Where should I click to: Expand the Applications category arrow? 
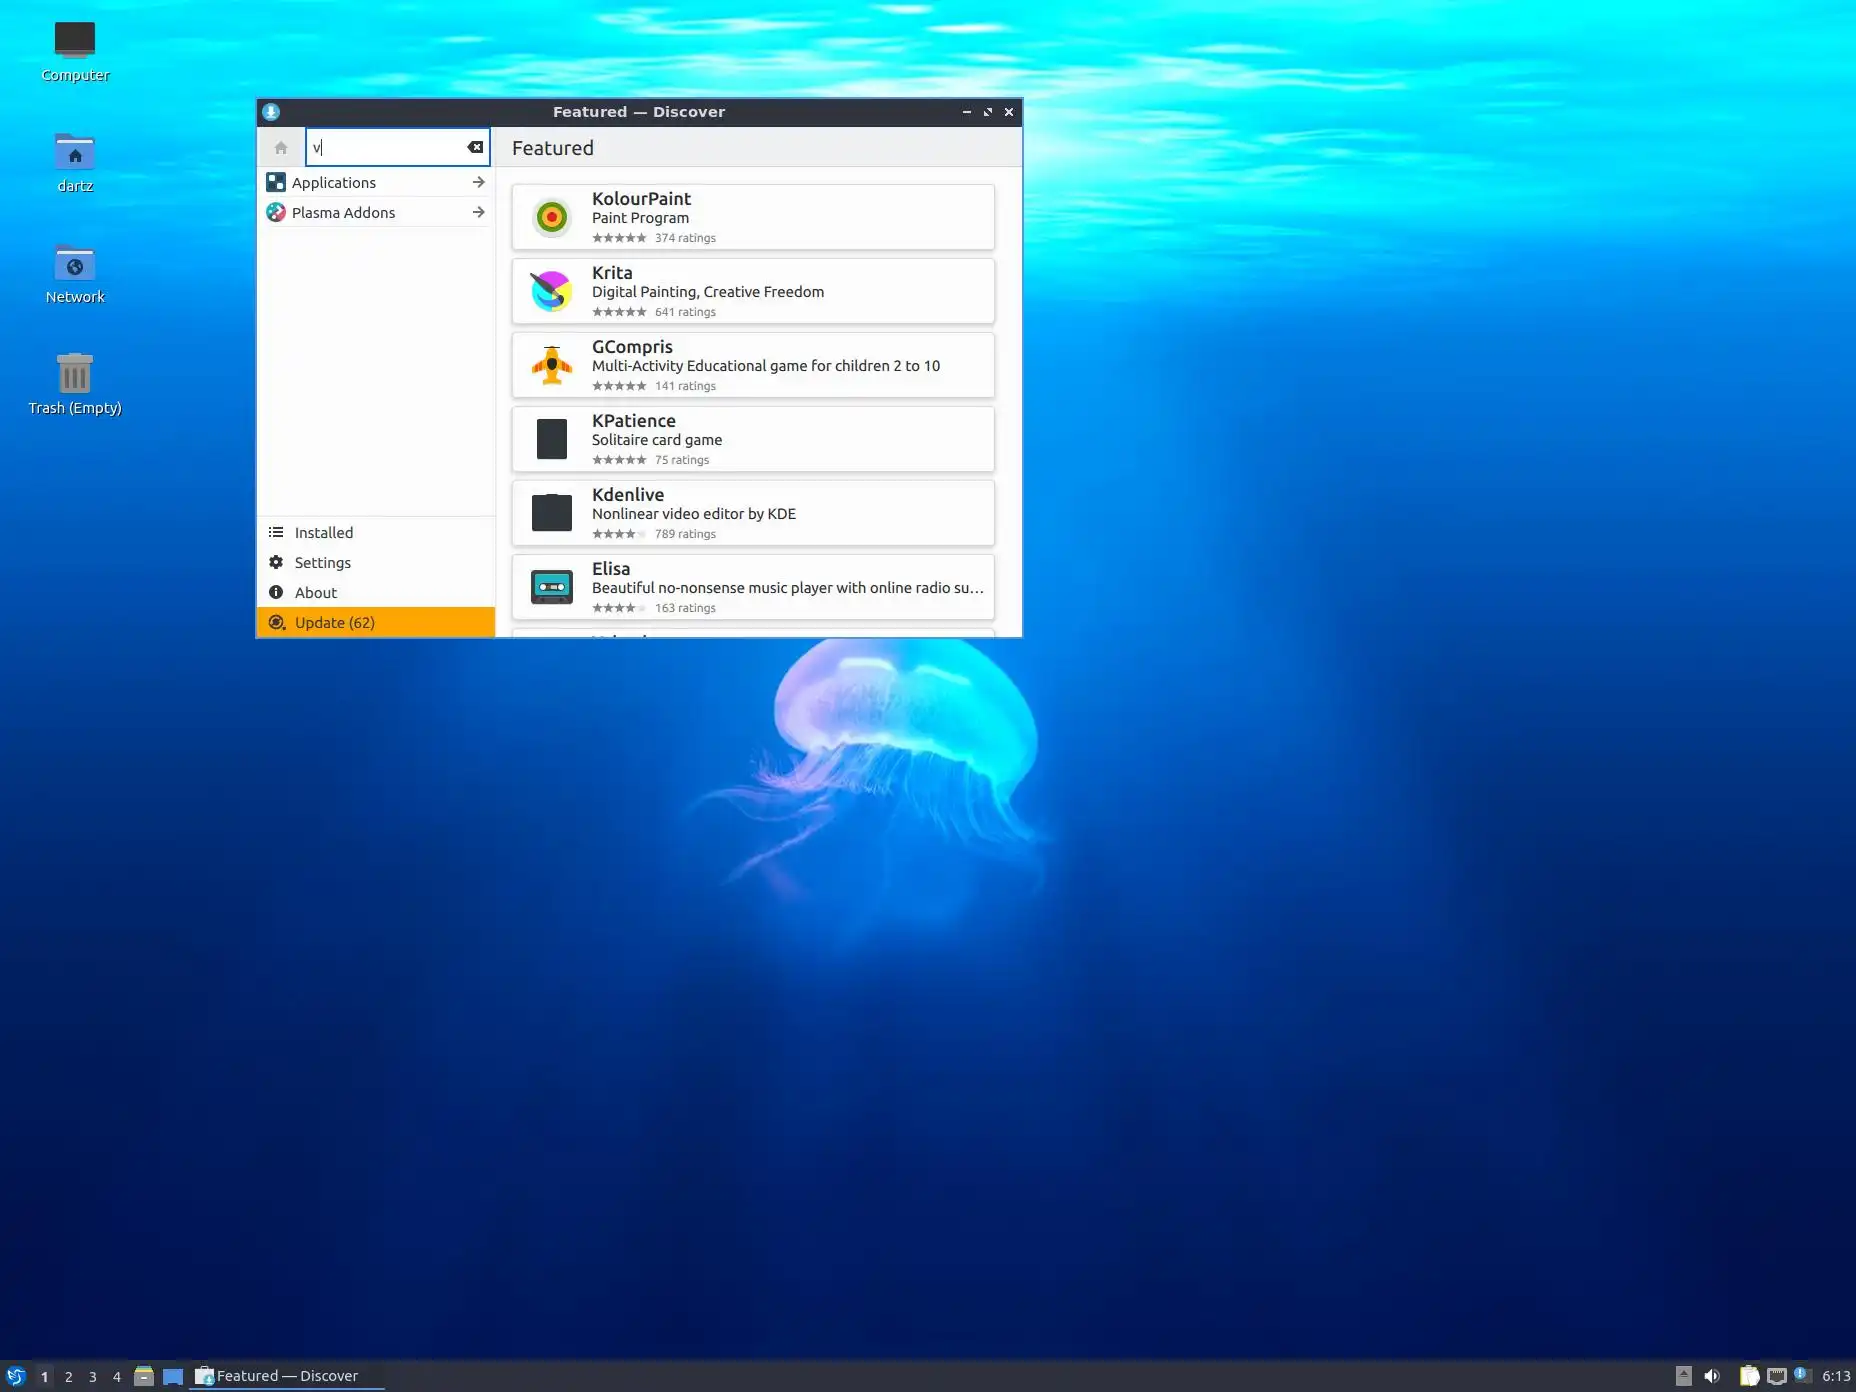[x=478, y=182]
